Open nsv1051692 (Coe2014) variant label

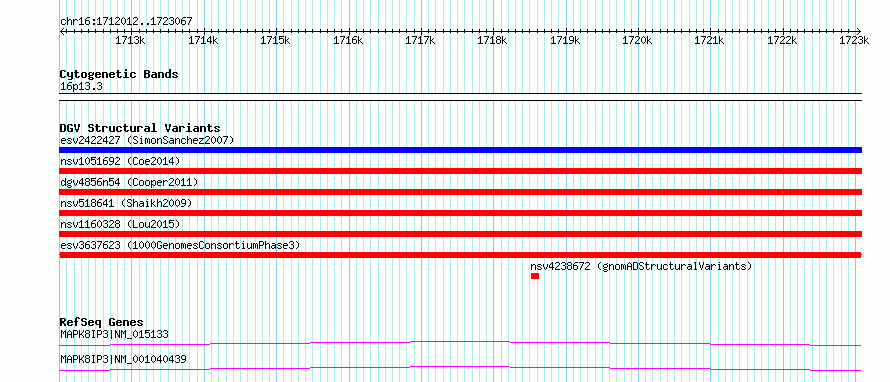coord(120,161)
